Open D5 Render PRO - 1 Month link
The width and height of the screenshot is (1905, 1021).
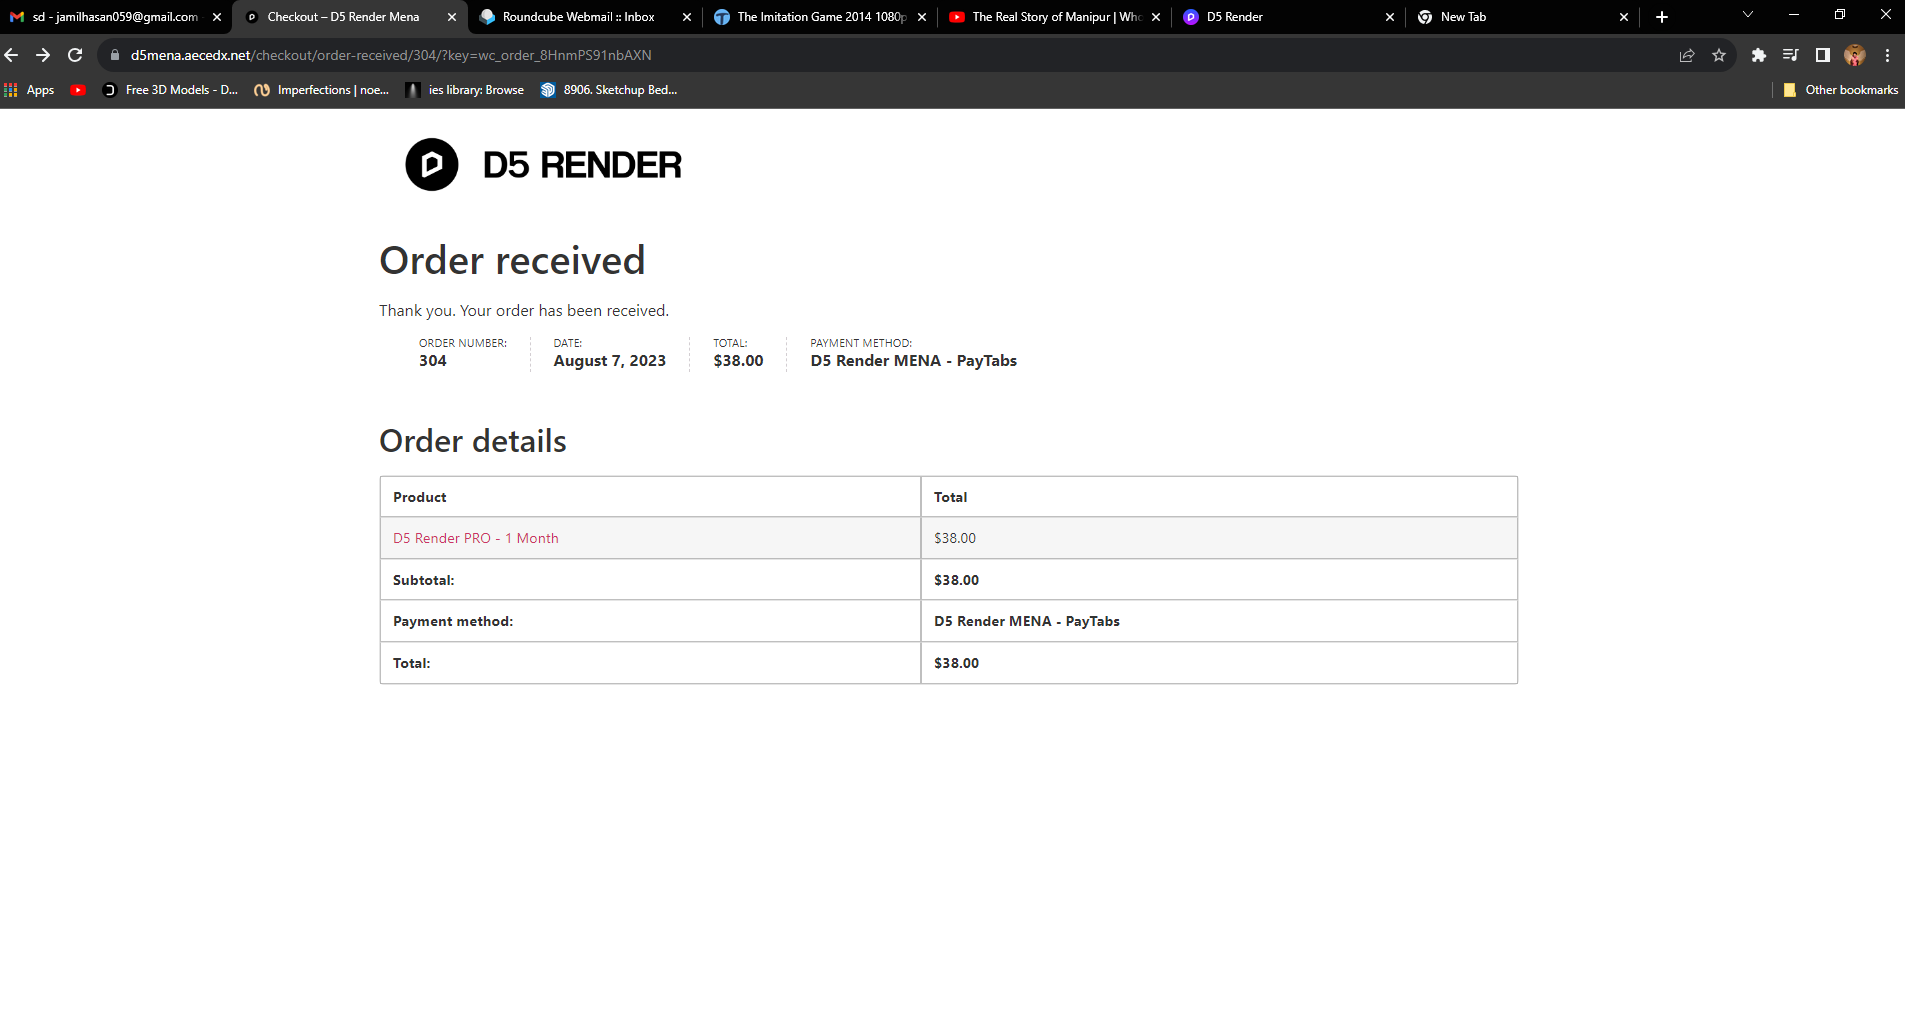[x=476, y=538]
